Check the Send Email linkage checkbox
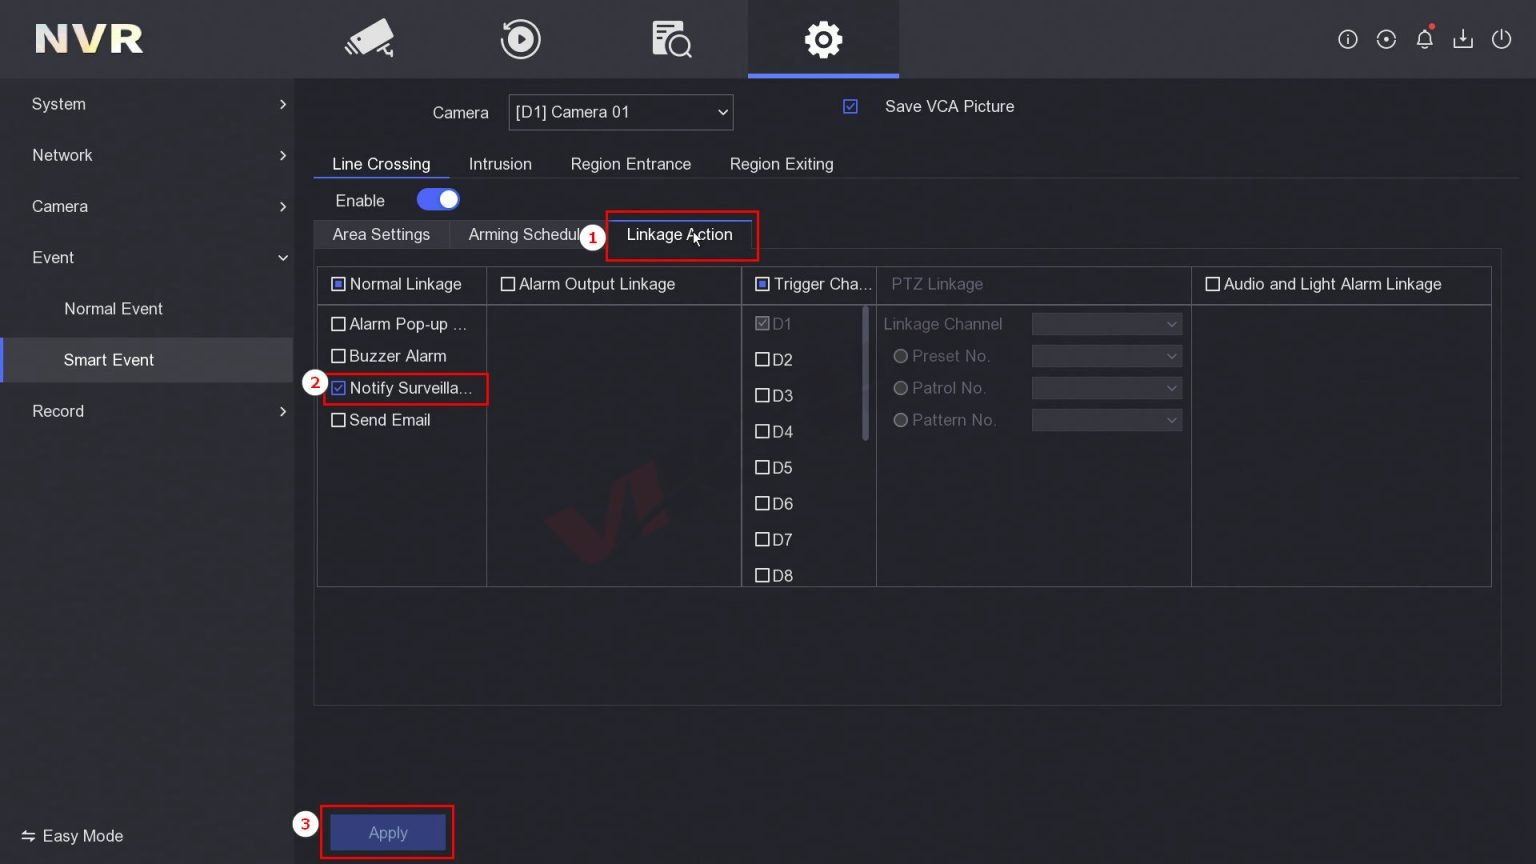 click(x=338, y=420)
